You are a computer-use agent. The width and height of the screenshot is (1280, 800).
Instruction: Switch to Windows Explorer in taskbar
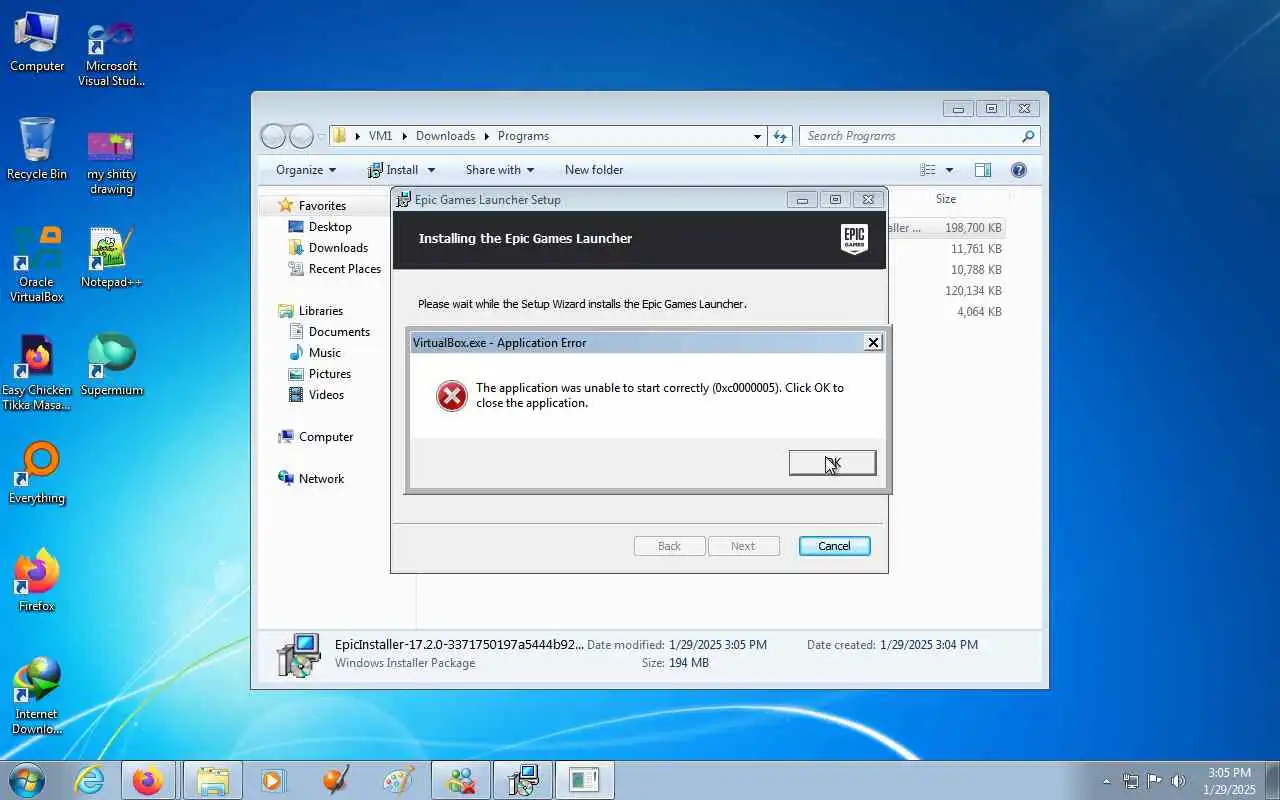coord(212,780)
